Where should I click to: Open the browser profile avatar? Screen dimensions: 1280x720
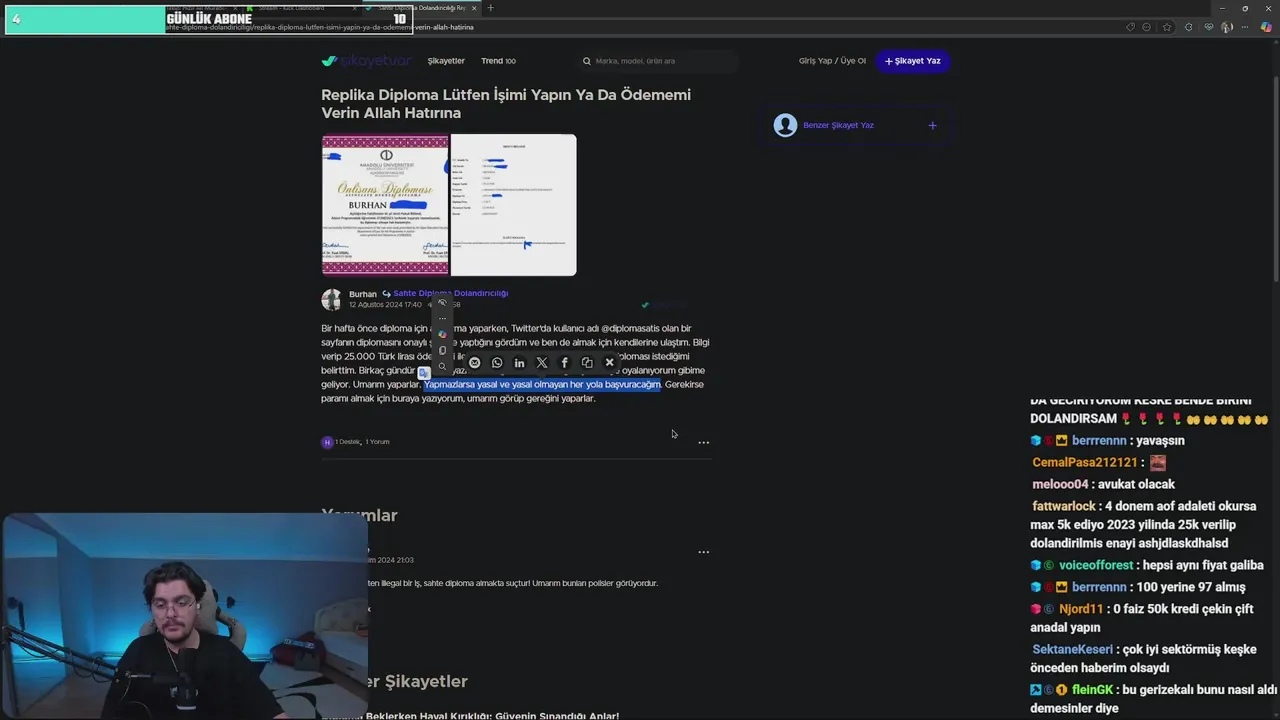click(1227, 27)
